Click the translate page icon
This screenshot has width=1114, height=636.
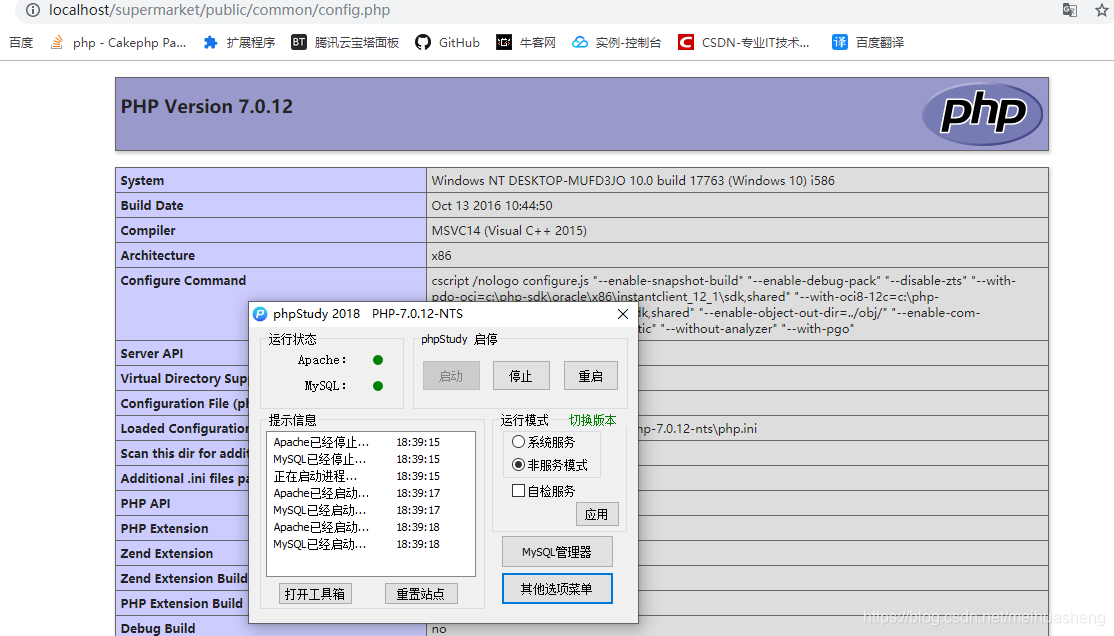(x=1069, y=10)
